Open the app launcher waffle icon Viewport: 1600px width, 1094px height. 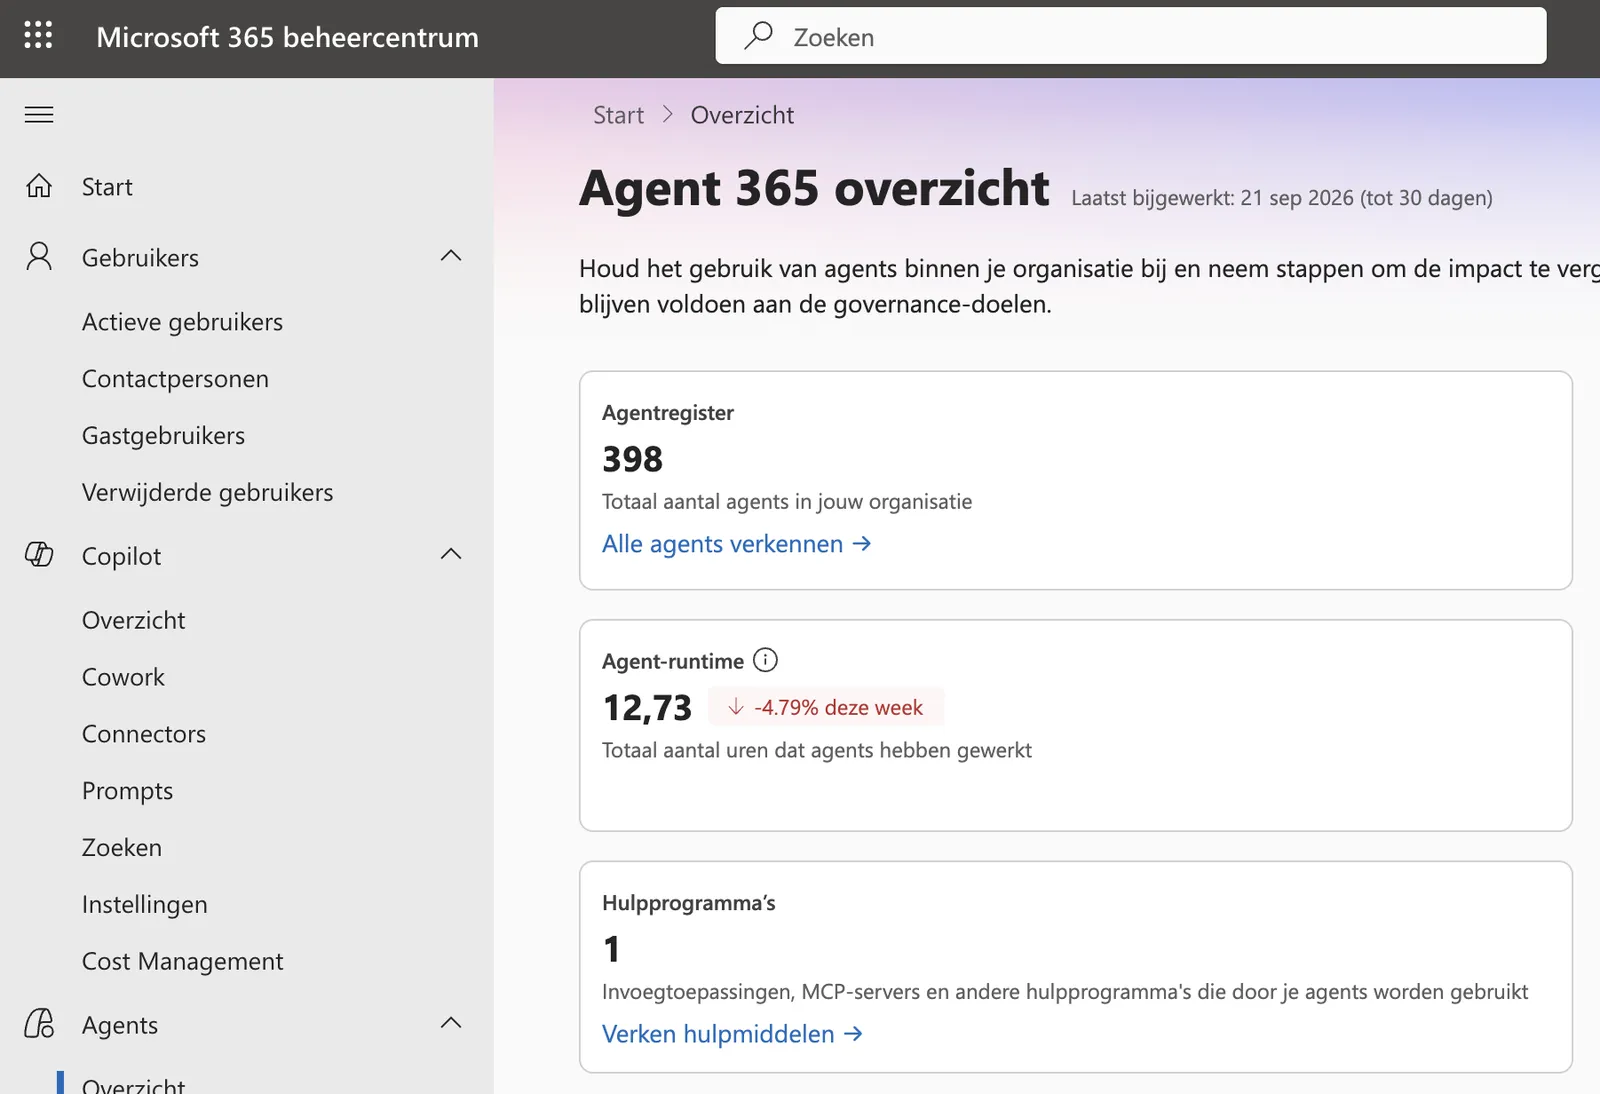point(38,35)
